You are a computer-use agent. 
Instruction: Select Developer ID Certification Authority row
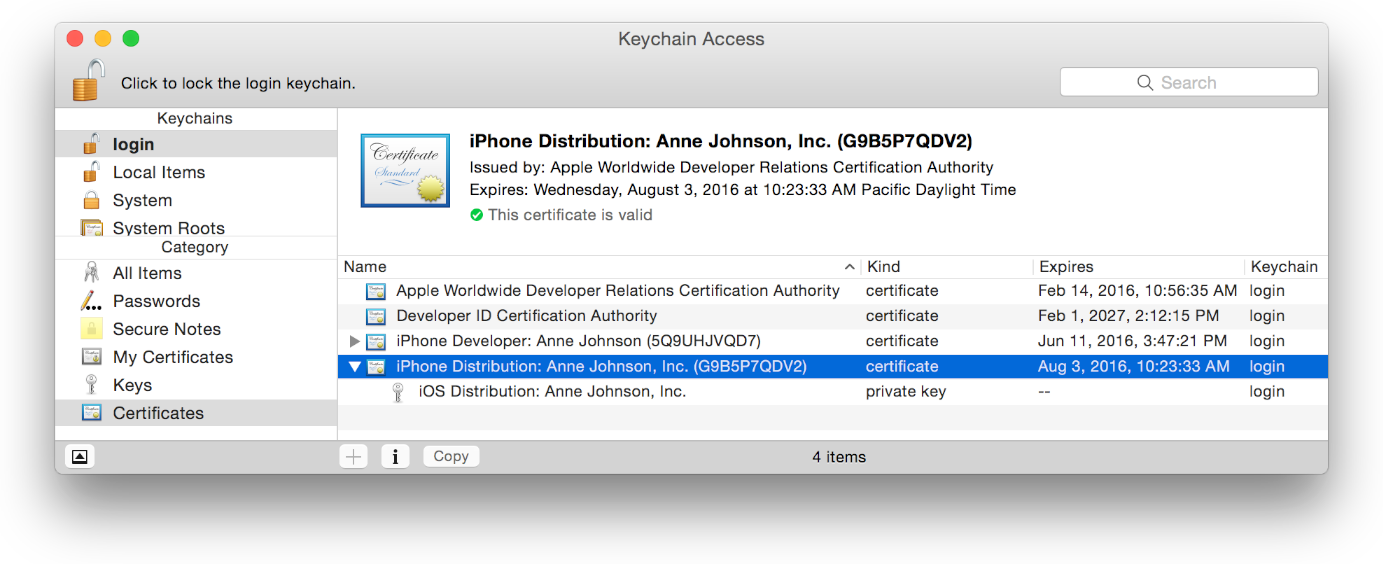coord(833,316)
